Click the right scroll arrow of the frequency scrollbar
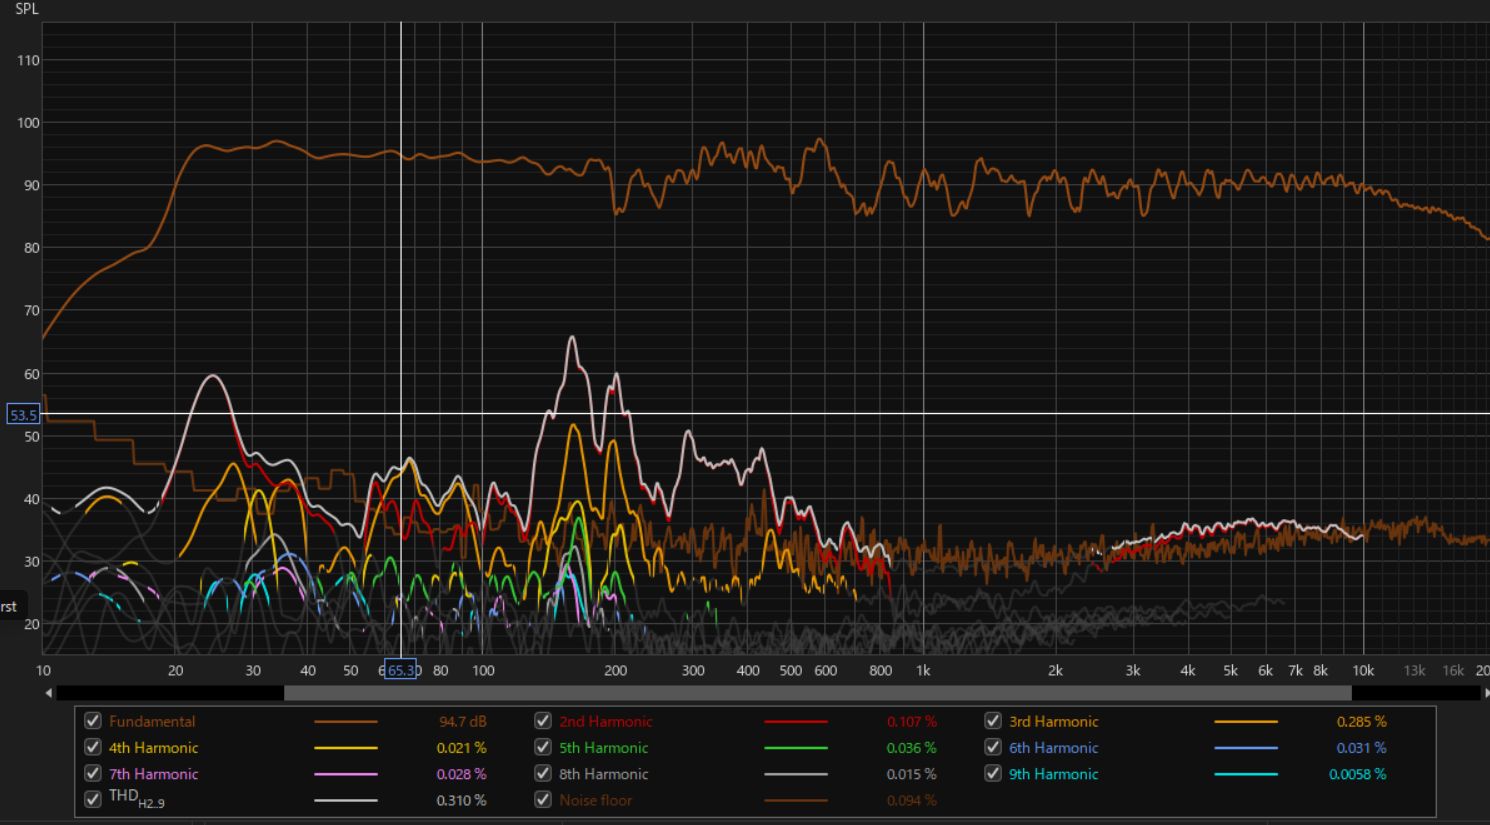 coord(1485,693)
